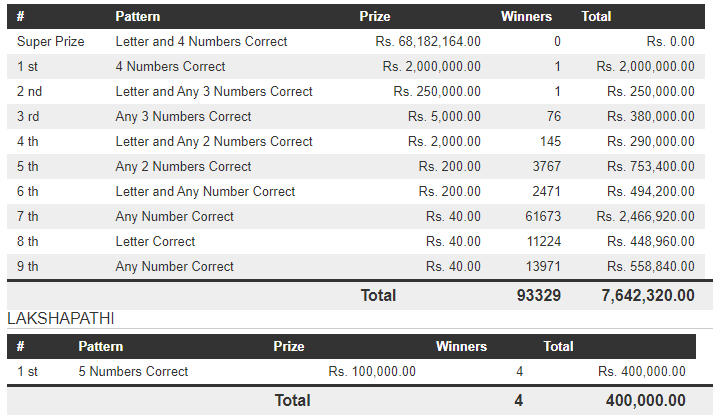The width and height of the screenshot is (713, 416).
Task: Click the Rs. 68,182,164.00 prize amount
Action: [428, 42]
